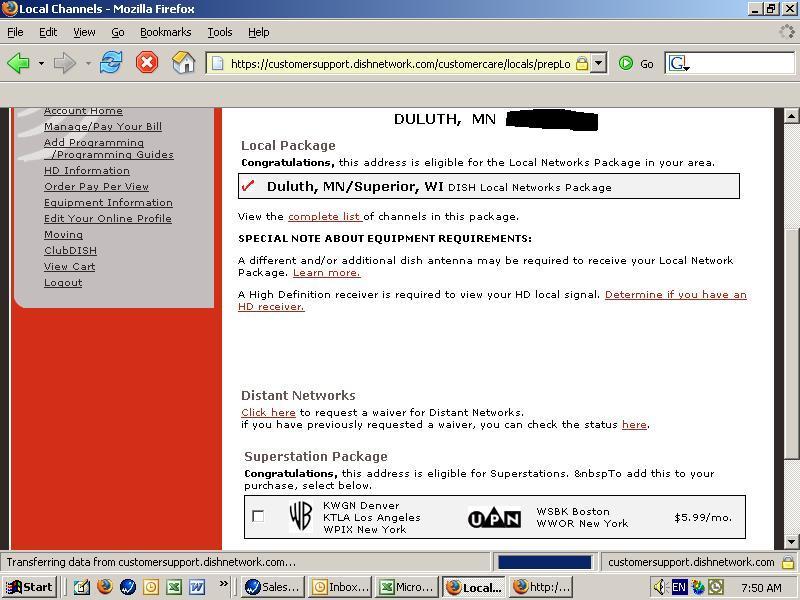
Task: Click the Logout link
Action: (63, 283)
